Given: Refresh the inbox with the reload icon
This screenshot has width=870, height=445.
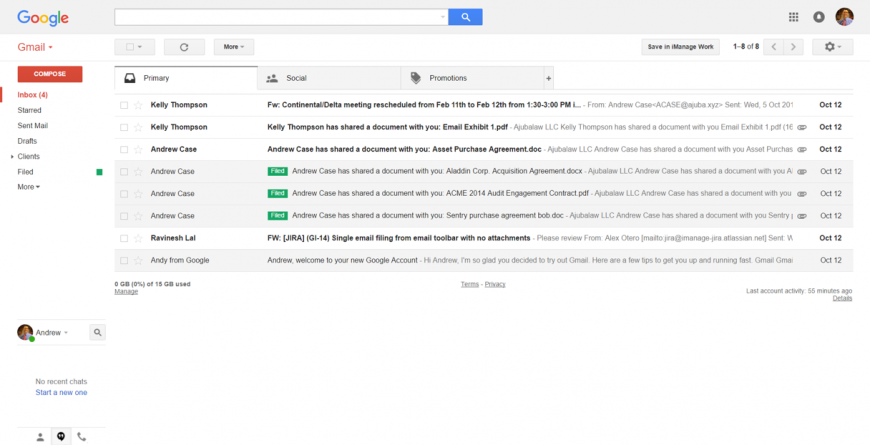Looking at the screenshot, I should tap(184, 47).
